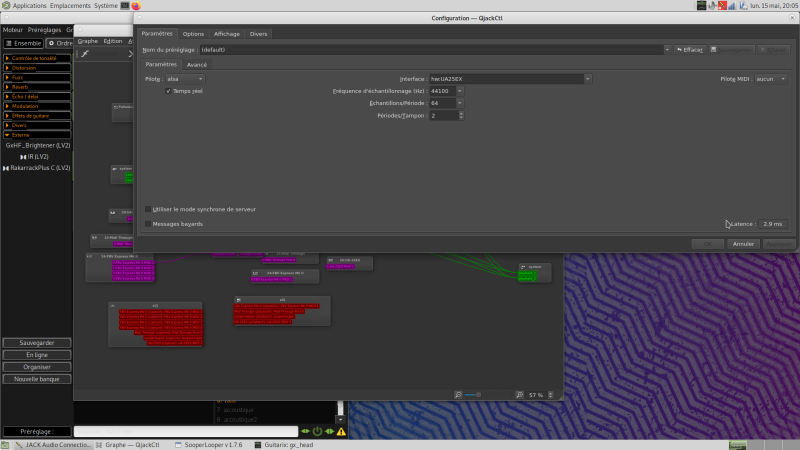Open the Pilote MIDI aucun dropdown
The image size is (800, 450).
coord(771,79)
